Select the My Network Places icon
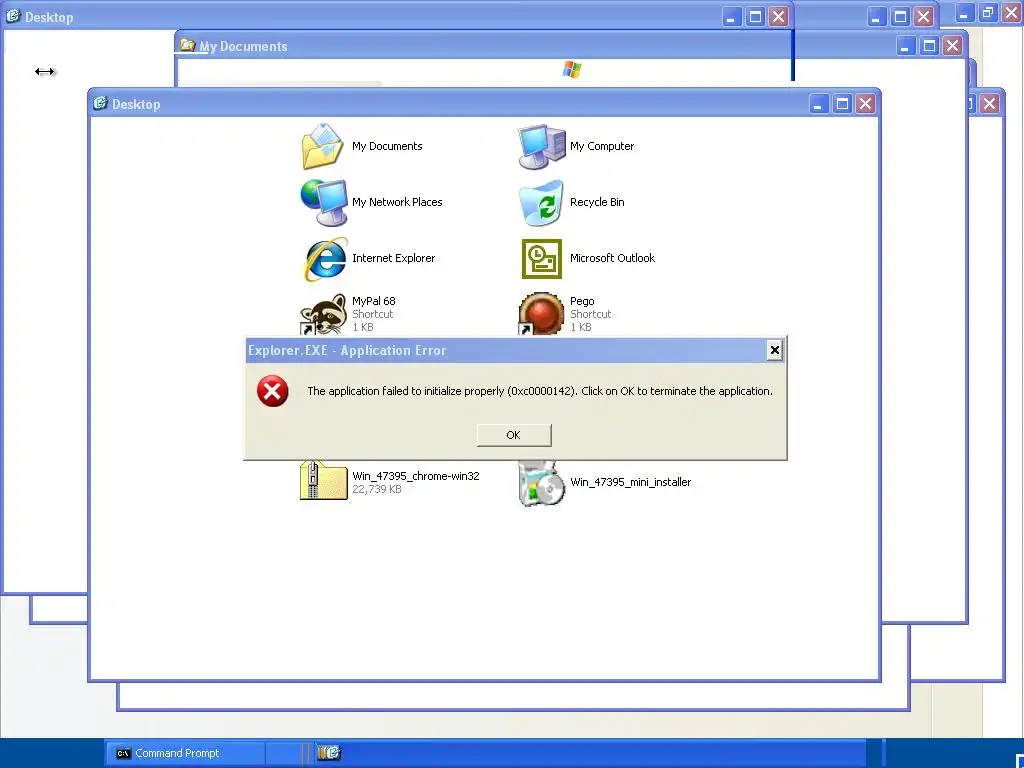Viewport: 1024px width, 768px height. coord(323,202)
